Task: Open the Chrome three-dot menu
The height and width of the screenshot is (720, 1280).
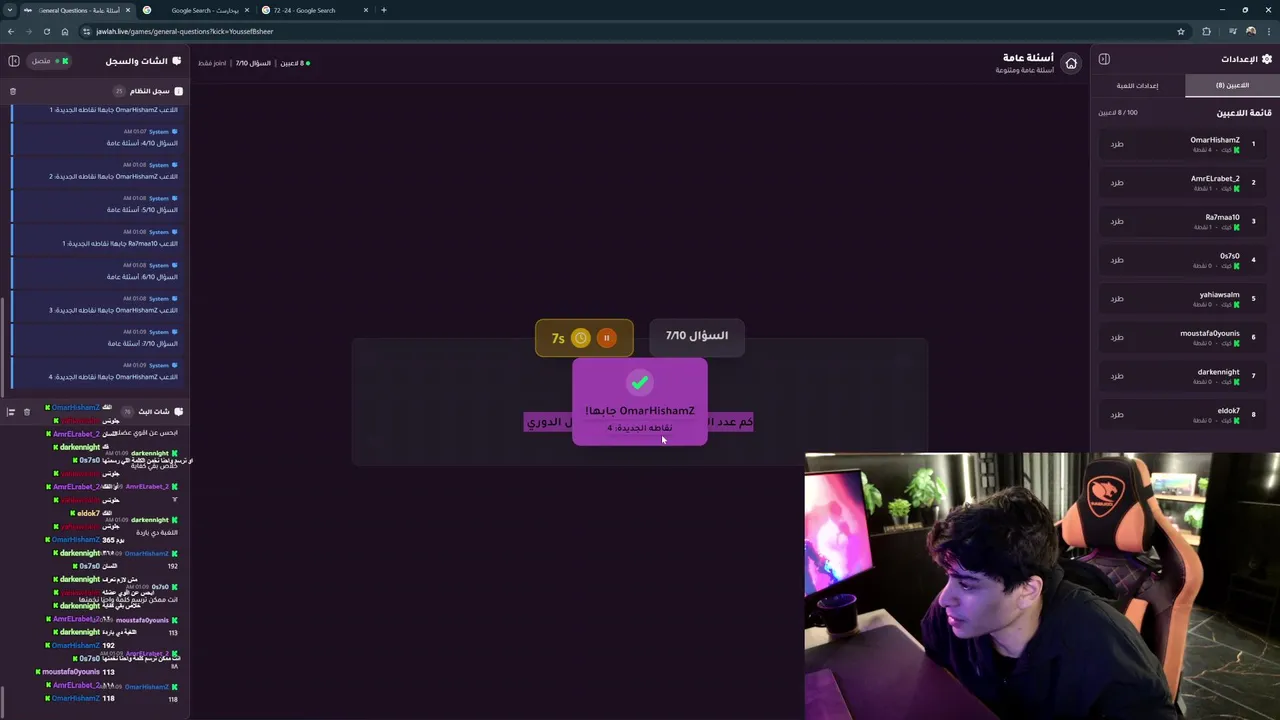Action: coord(1269,31)
